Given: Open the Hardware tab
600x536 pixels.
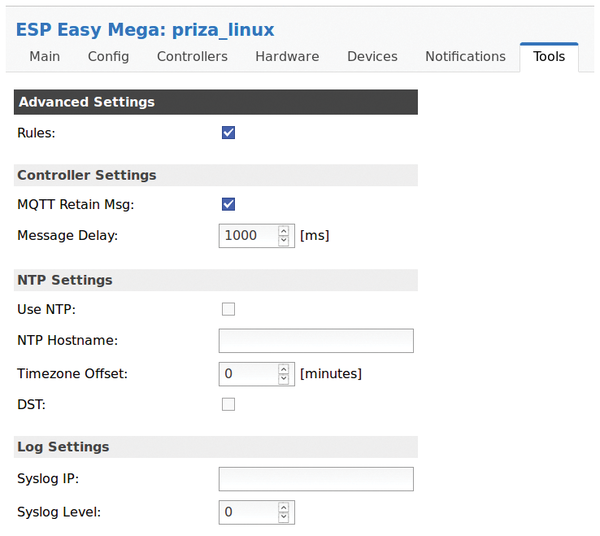Looking at the screenshot, I should [287, 57].
